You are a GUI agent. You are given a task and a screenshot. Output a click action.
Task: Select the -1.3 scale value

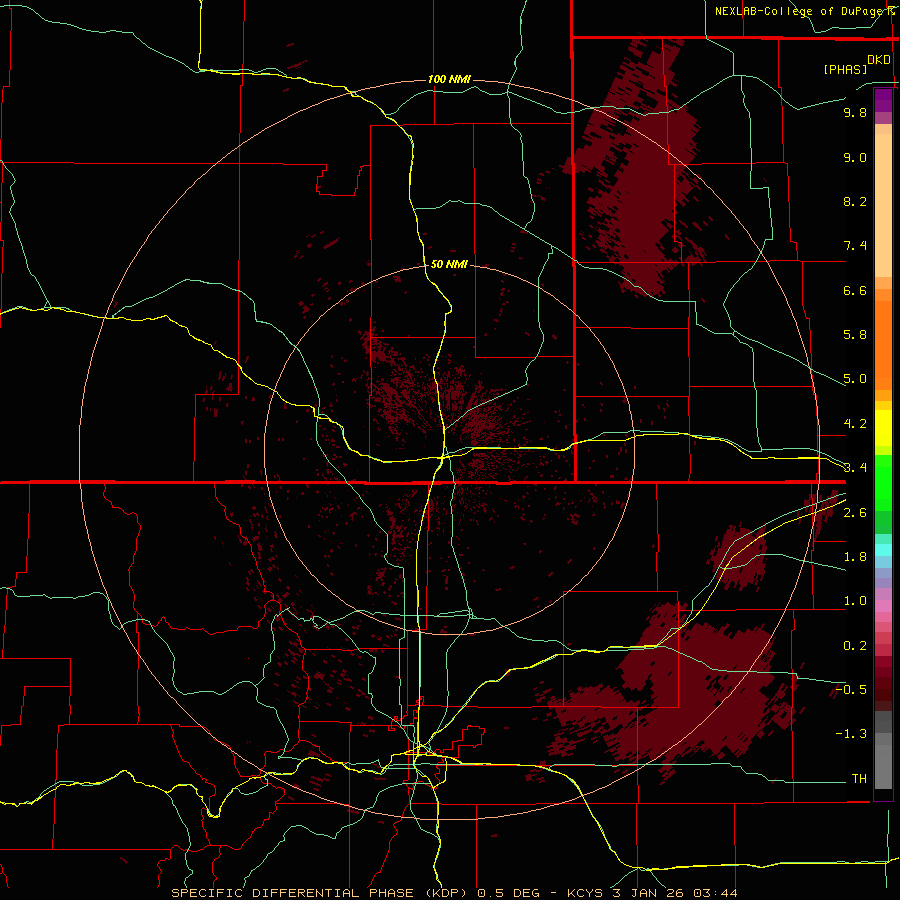click(851, 734)
